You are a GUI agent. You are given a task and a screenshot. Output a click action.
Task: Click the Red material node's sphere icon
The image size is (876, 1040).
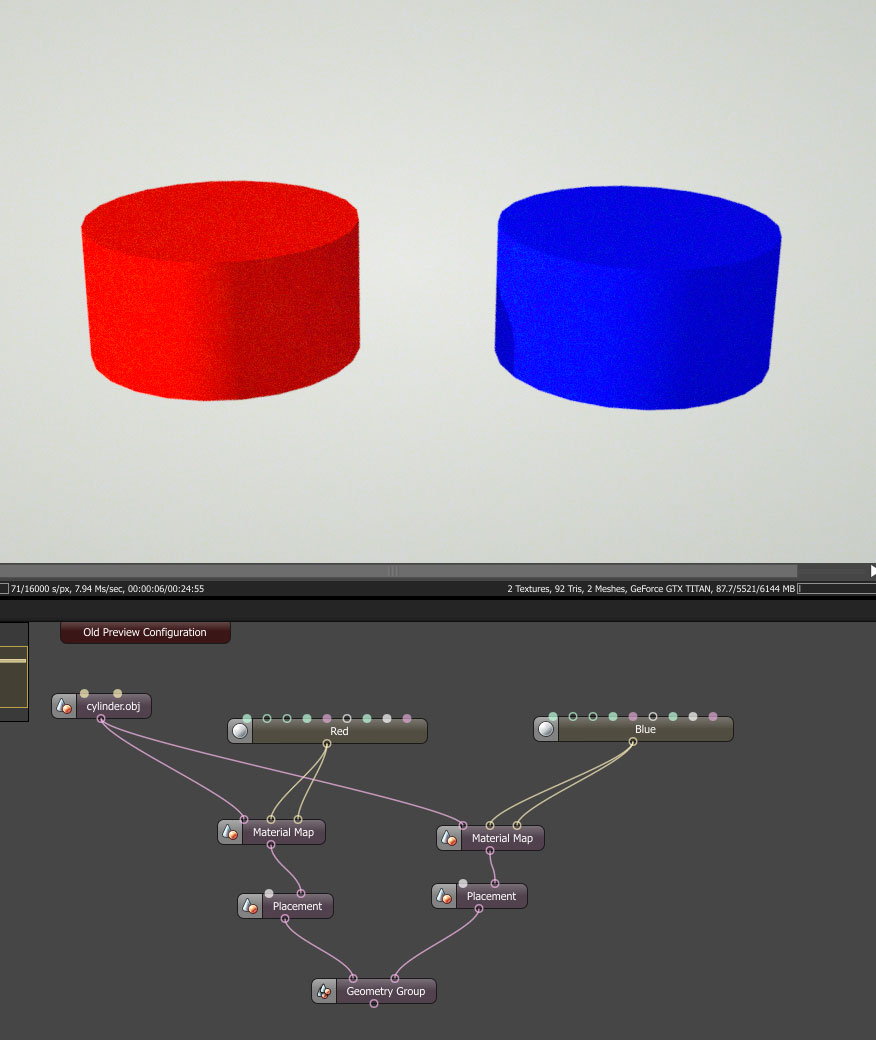pyautogui.click(x=240, y=731)
